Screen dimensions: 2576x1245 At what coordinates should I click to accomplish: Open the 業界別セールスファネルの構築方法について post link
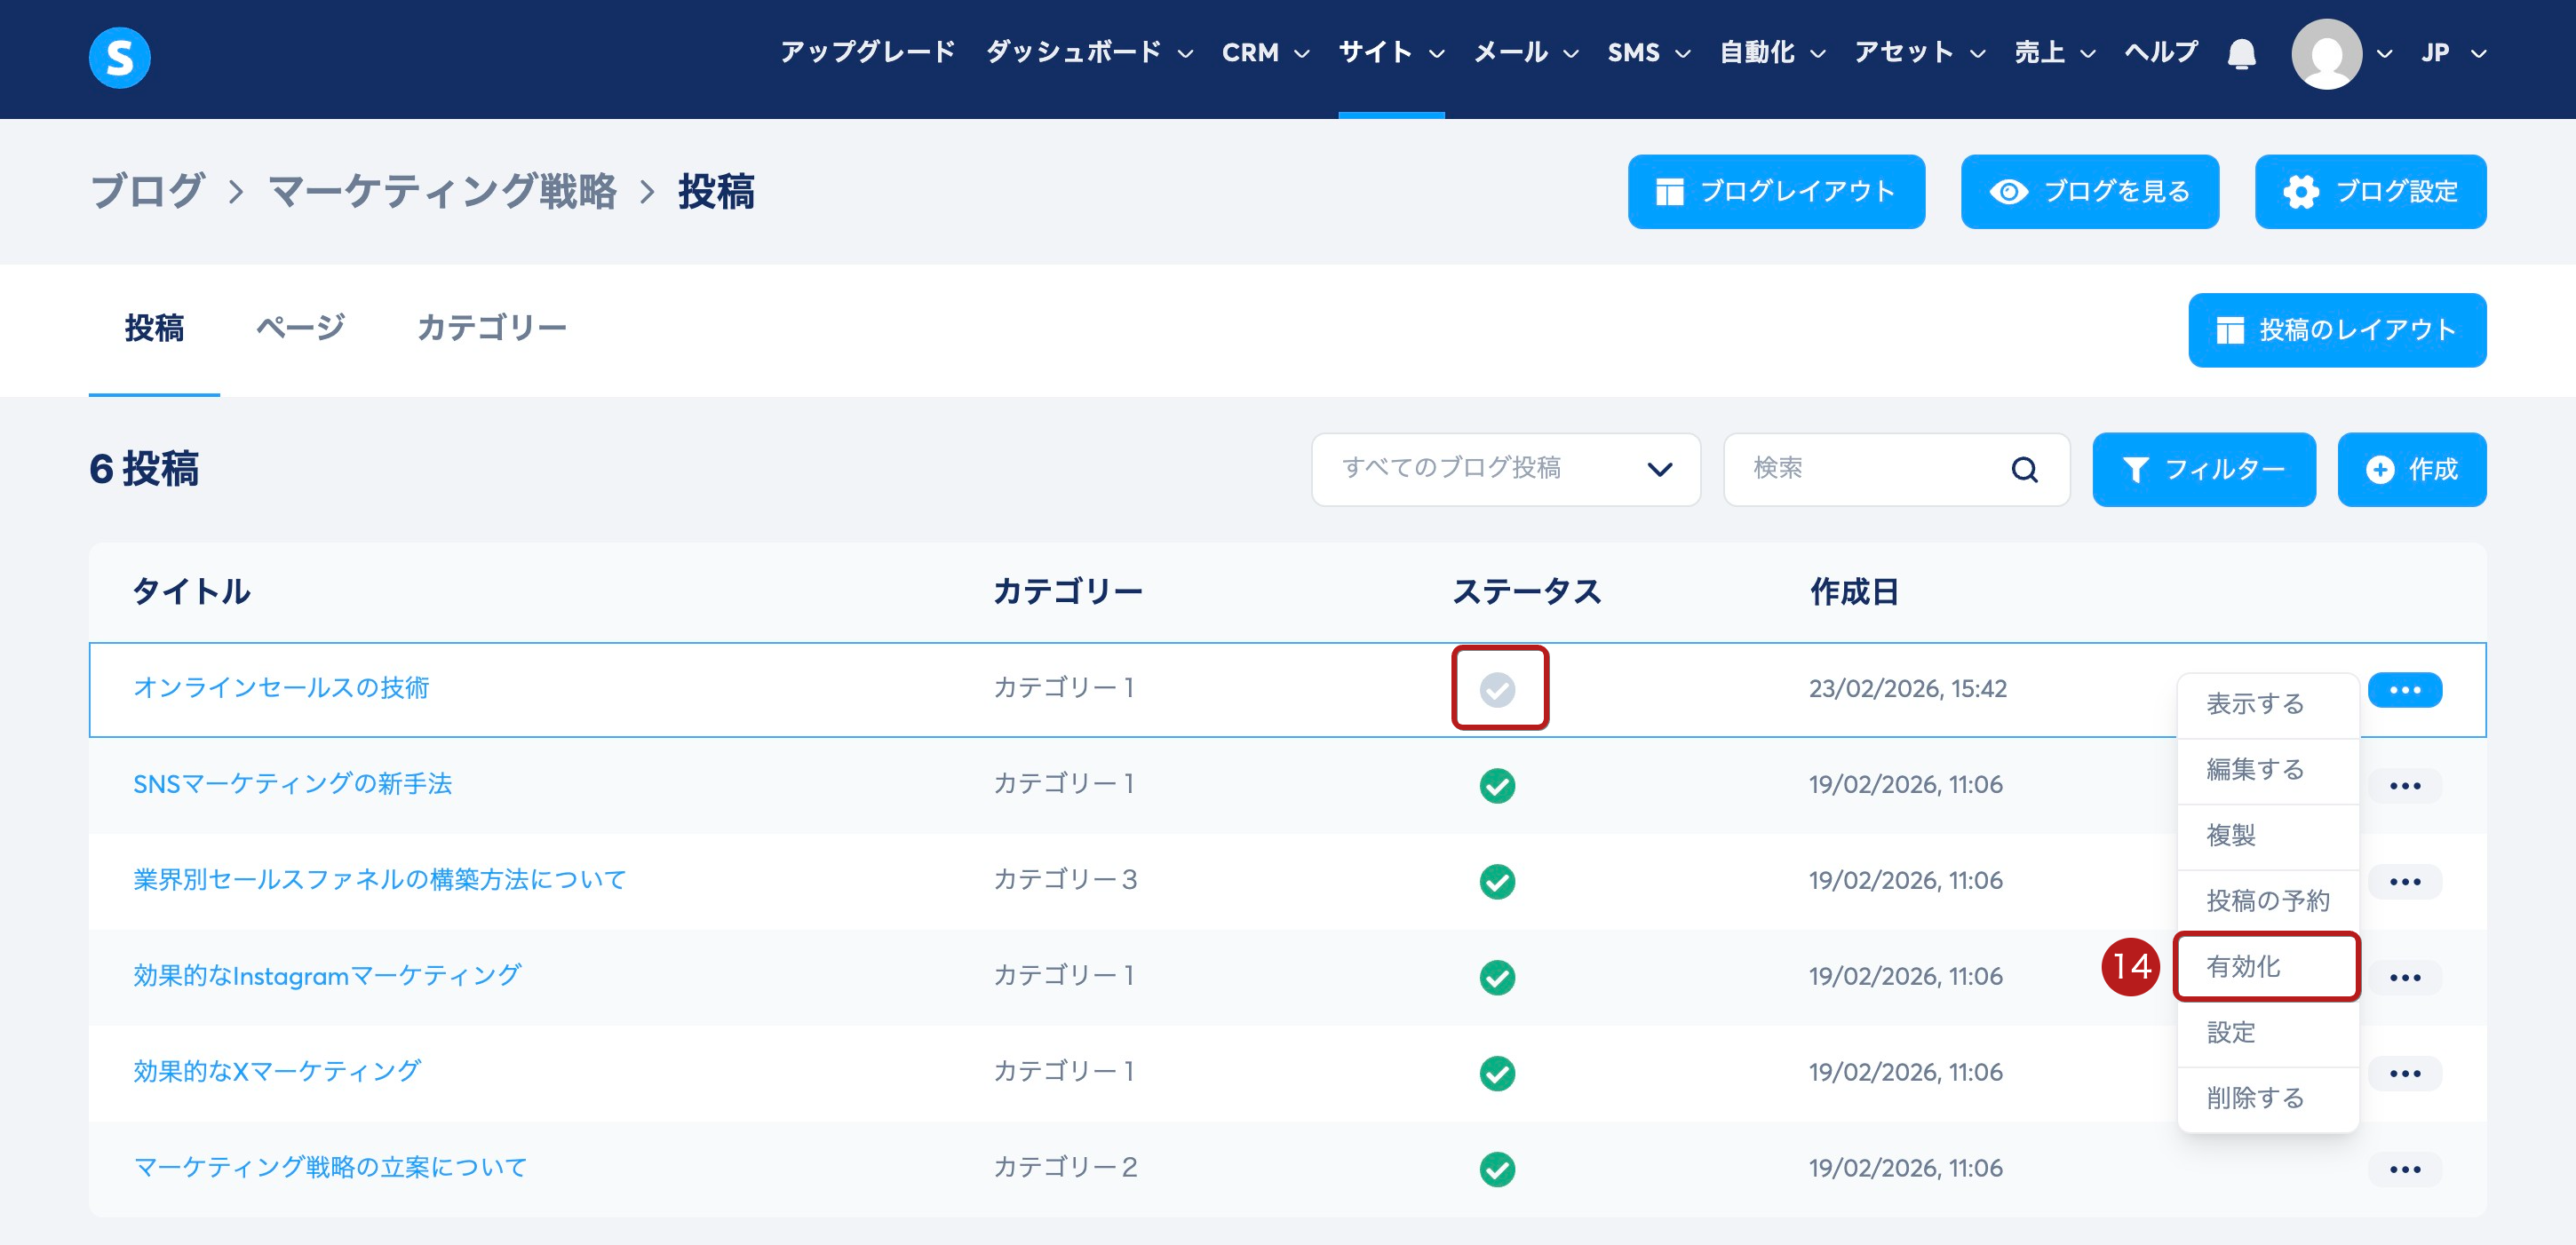click(380, 879)
